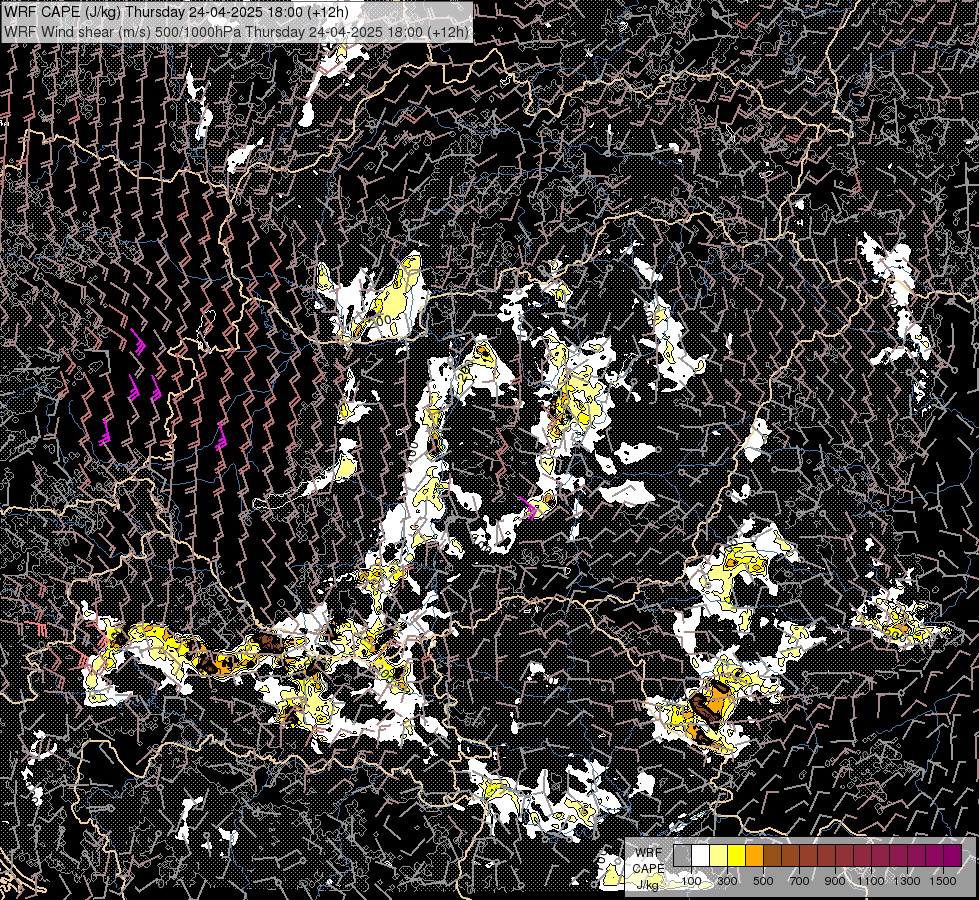Viewport: 979px width, 900px height.
Task: Select the gray swatch in the CAPE legend
Action: coord(682,855)
